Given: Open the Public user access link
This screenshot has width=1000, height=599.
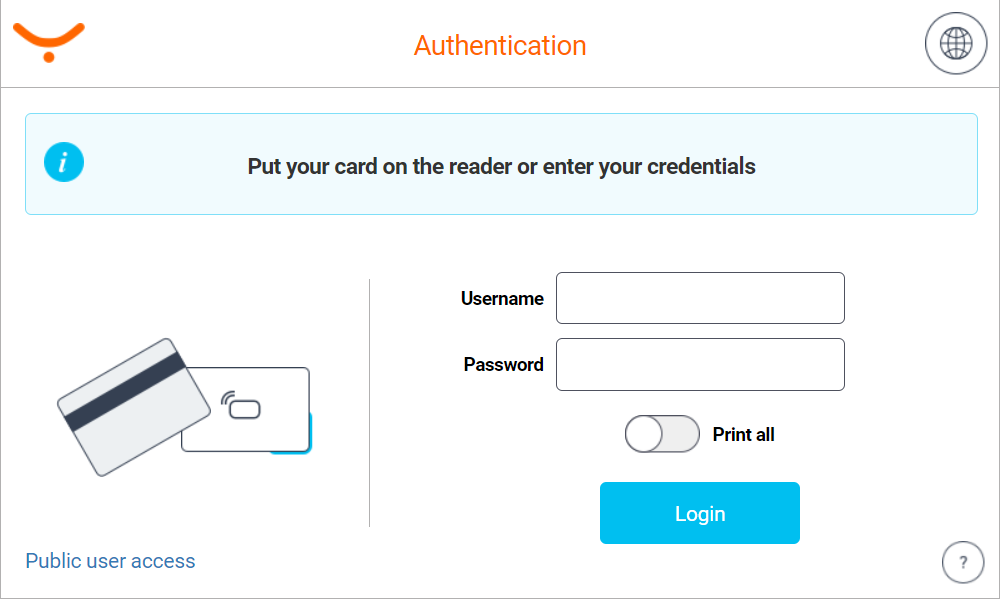Looking at the screenshot, I should tap(110, 561).
